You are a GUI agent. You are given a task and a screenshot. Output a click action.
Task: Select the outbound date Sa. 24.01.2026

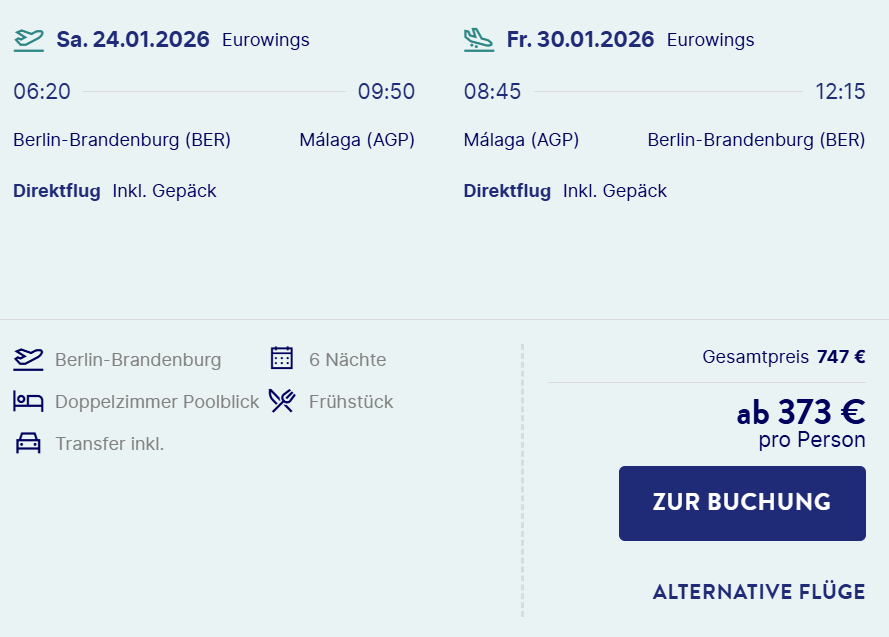click(133, 40)
